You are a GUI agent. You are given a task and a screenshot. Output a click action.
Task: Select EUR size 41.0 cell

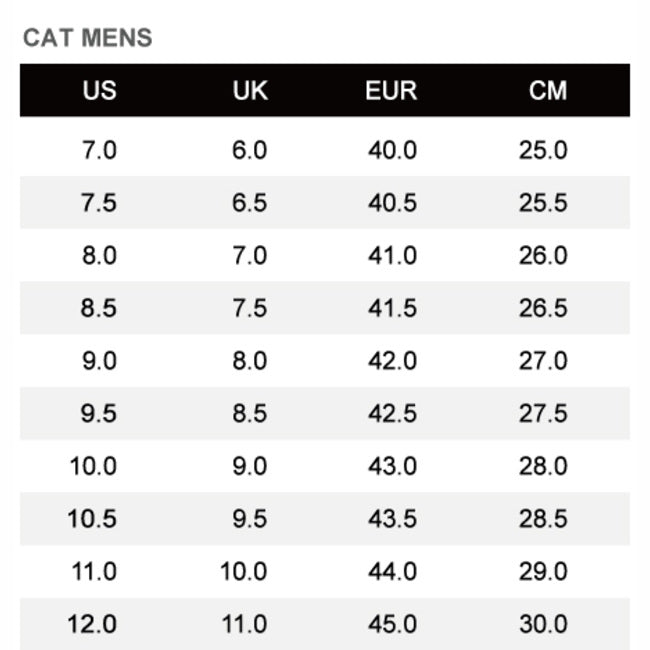(x=392, y=256)
